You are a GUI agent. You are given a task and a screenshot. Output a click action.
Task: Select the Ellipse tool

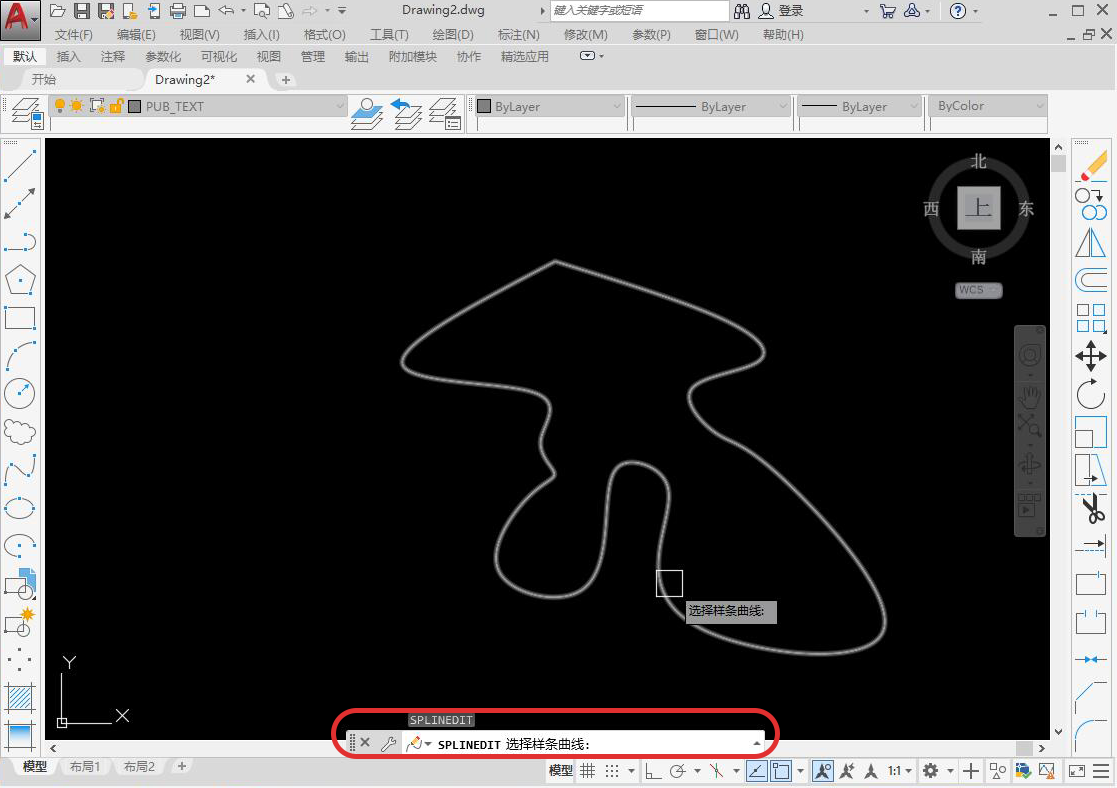point(20,508)
